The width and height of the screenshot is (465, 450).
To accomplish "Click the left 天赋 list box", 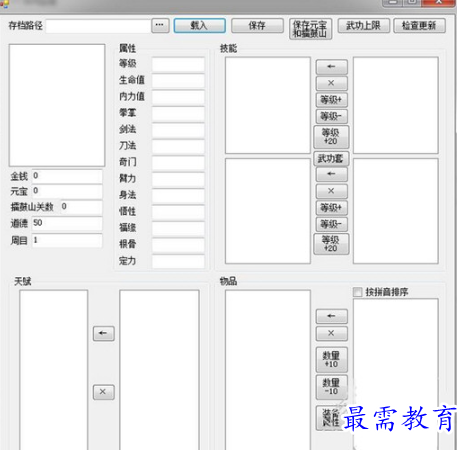I will [54, 370].
